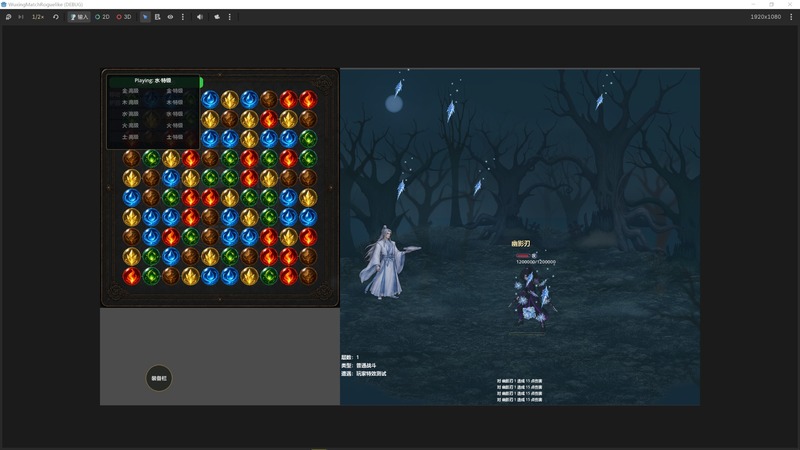Switch selection mode to 3D
The height and width of the screenshot is (450, 800).
point(124,17)
